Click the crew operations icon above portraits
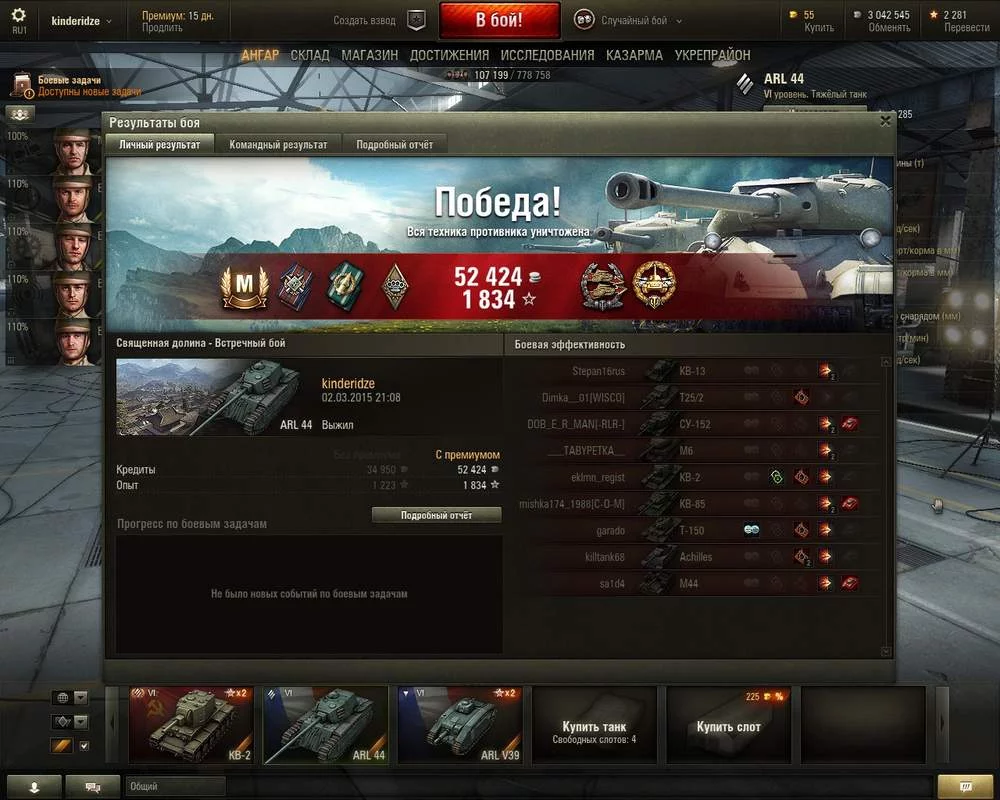The height and width of the screenshot is (800, 1000). pos(20,114)
